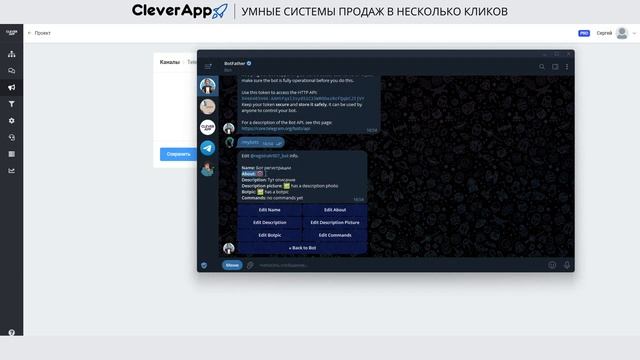The width and height of the screenshot is (640, 360).
Task: Click the Edit Name bot button
Action: tap(269, 210)
